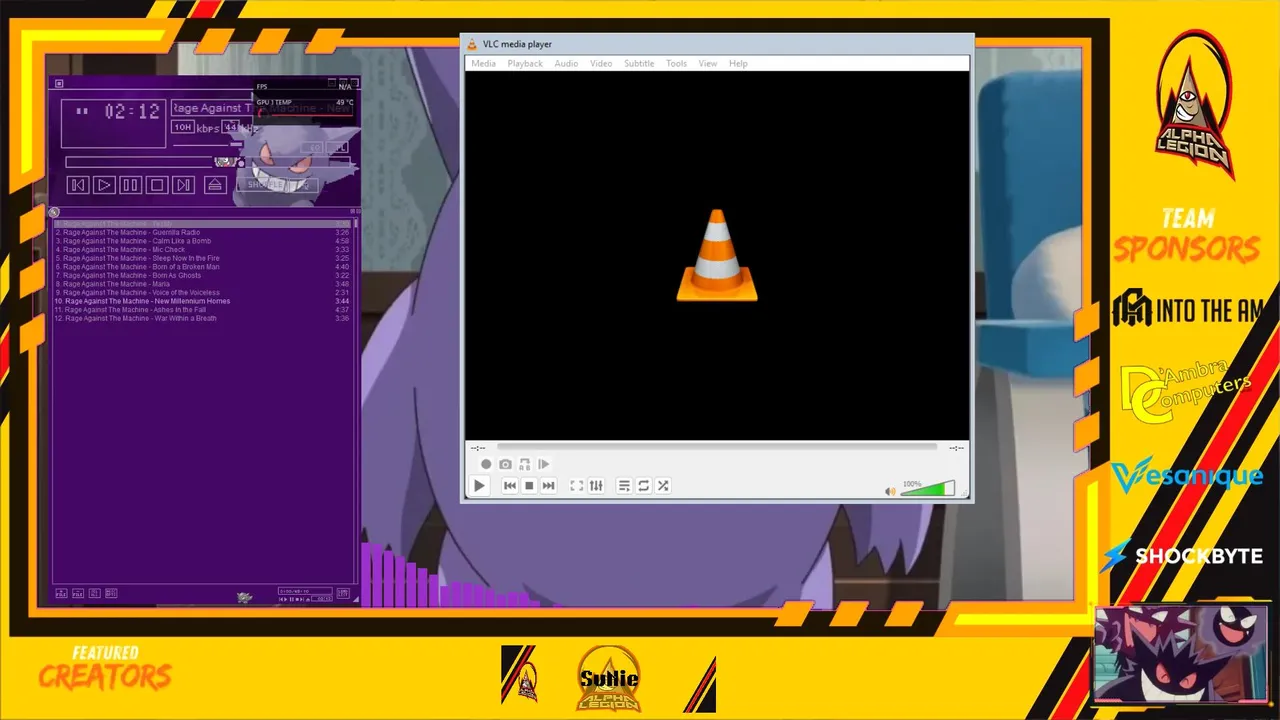Open the VLC Help menu
This screenshot has width=1280, height=720.
(x=738, y=63)
